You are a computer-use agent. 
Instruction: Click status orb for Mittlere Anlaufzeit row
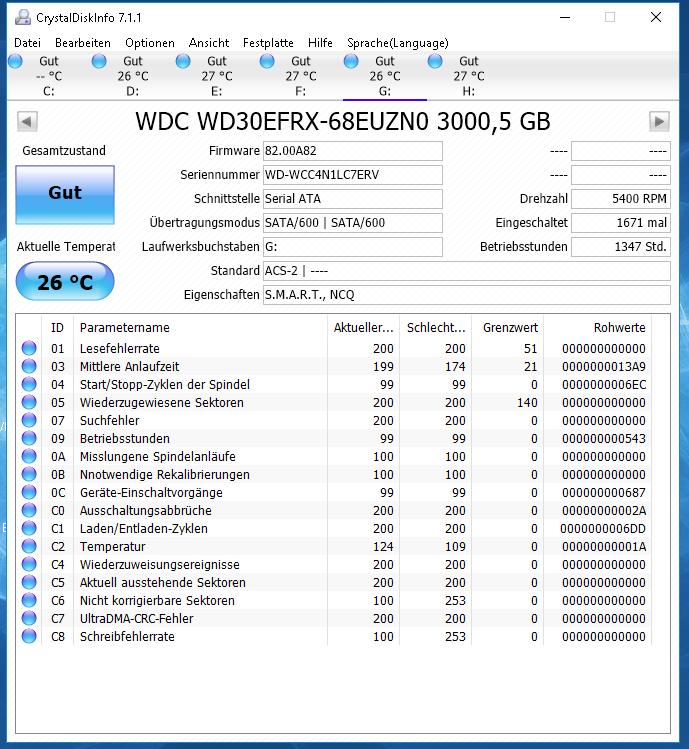(29, 366)
